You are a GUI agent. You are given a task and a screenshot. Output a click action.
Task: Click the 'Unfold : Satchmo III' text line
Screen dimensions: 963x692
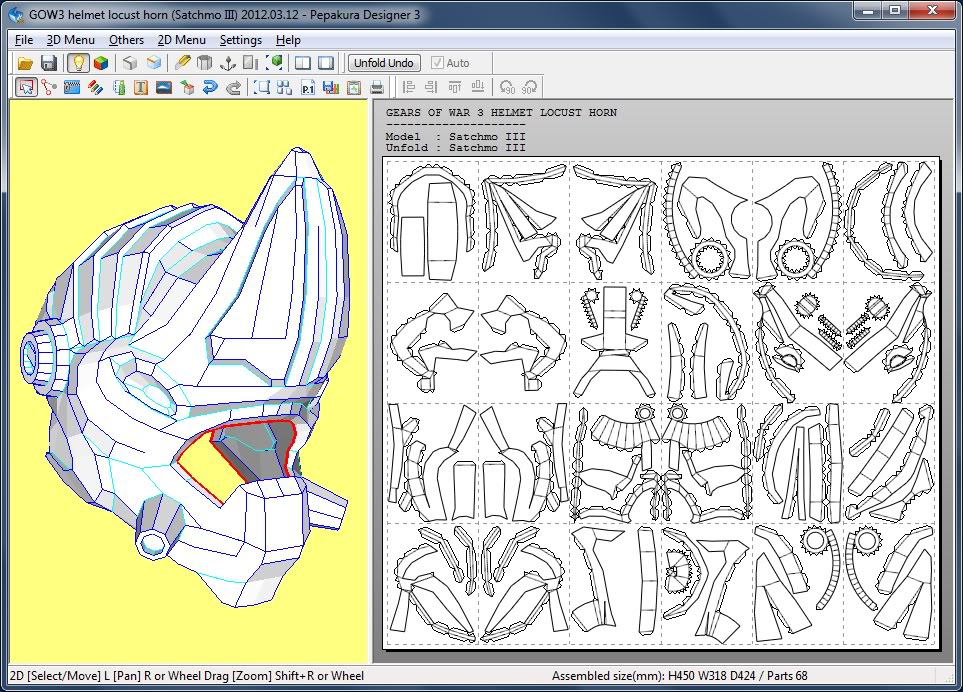pos(456,147)
